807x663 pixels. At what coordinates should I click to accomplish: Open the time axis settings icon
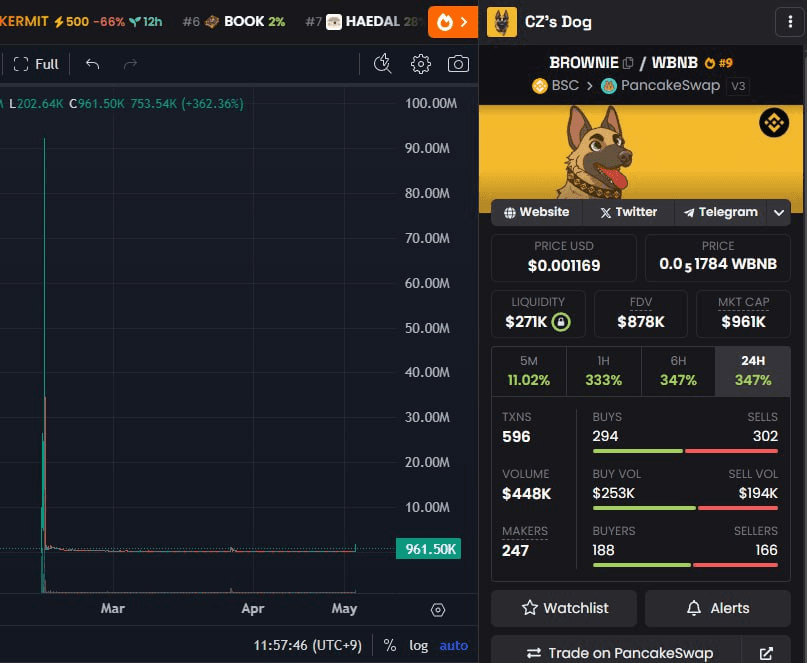(438, 610)
